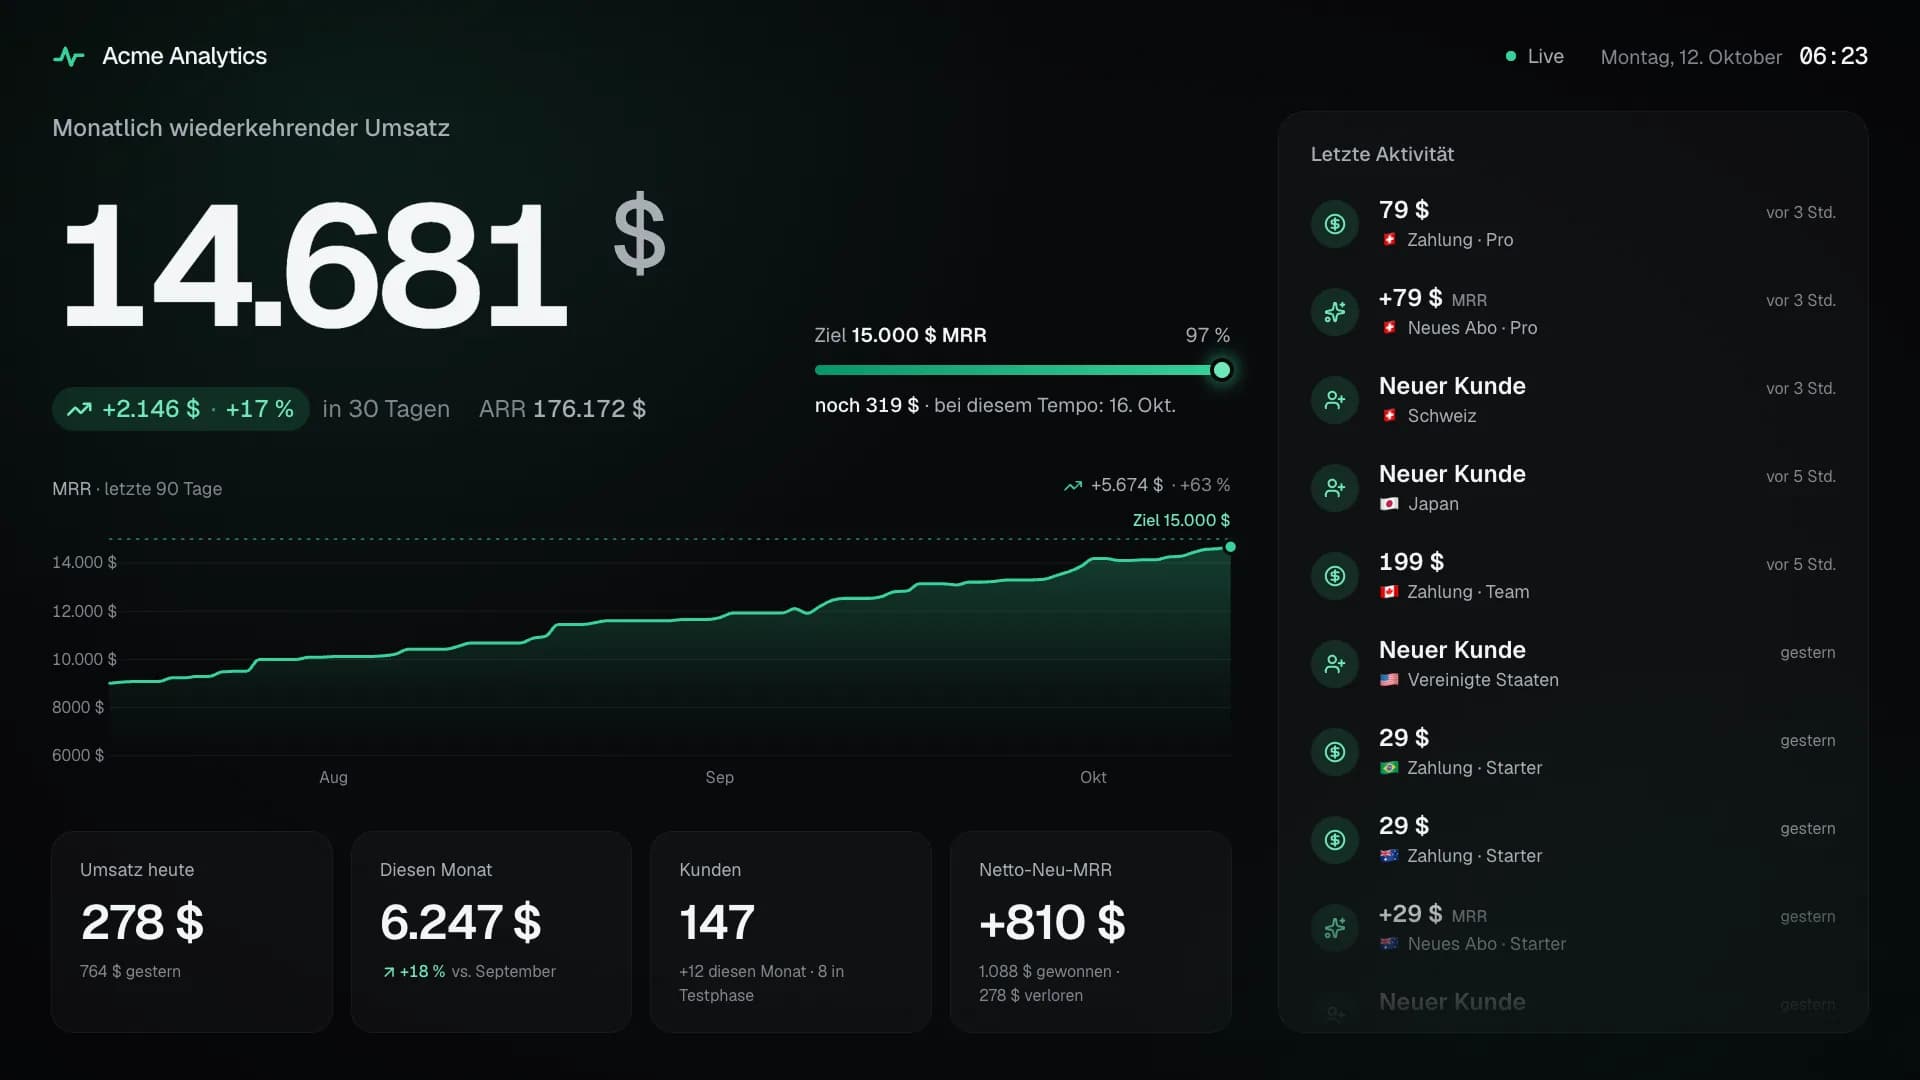Click the user-plus icon for Neuer Kunde Japan
This screenshot has width=1920, height=1080.
pyautogui.click(x=1335, y=488)
